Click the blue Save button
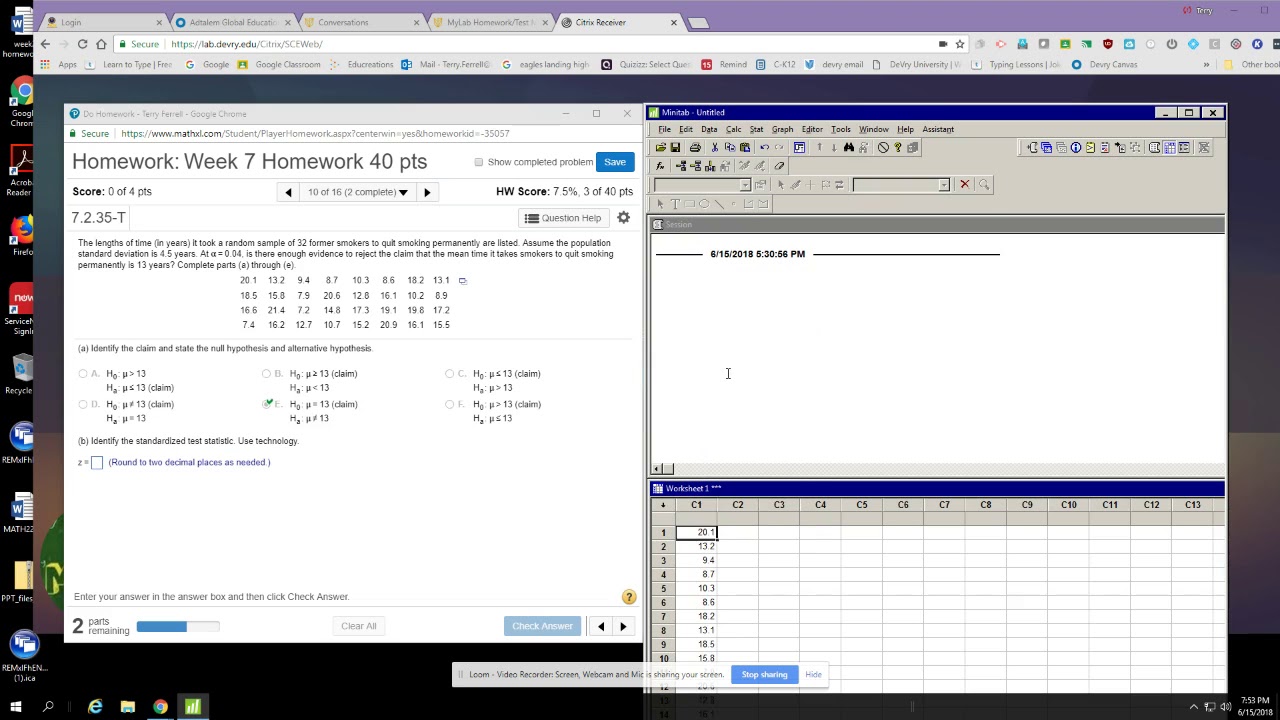The width and height of the screenshot is (1280, 720). (x=615, y=162)
